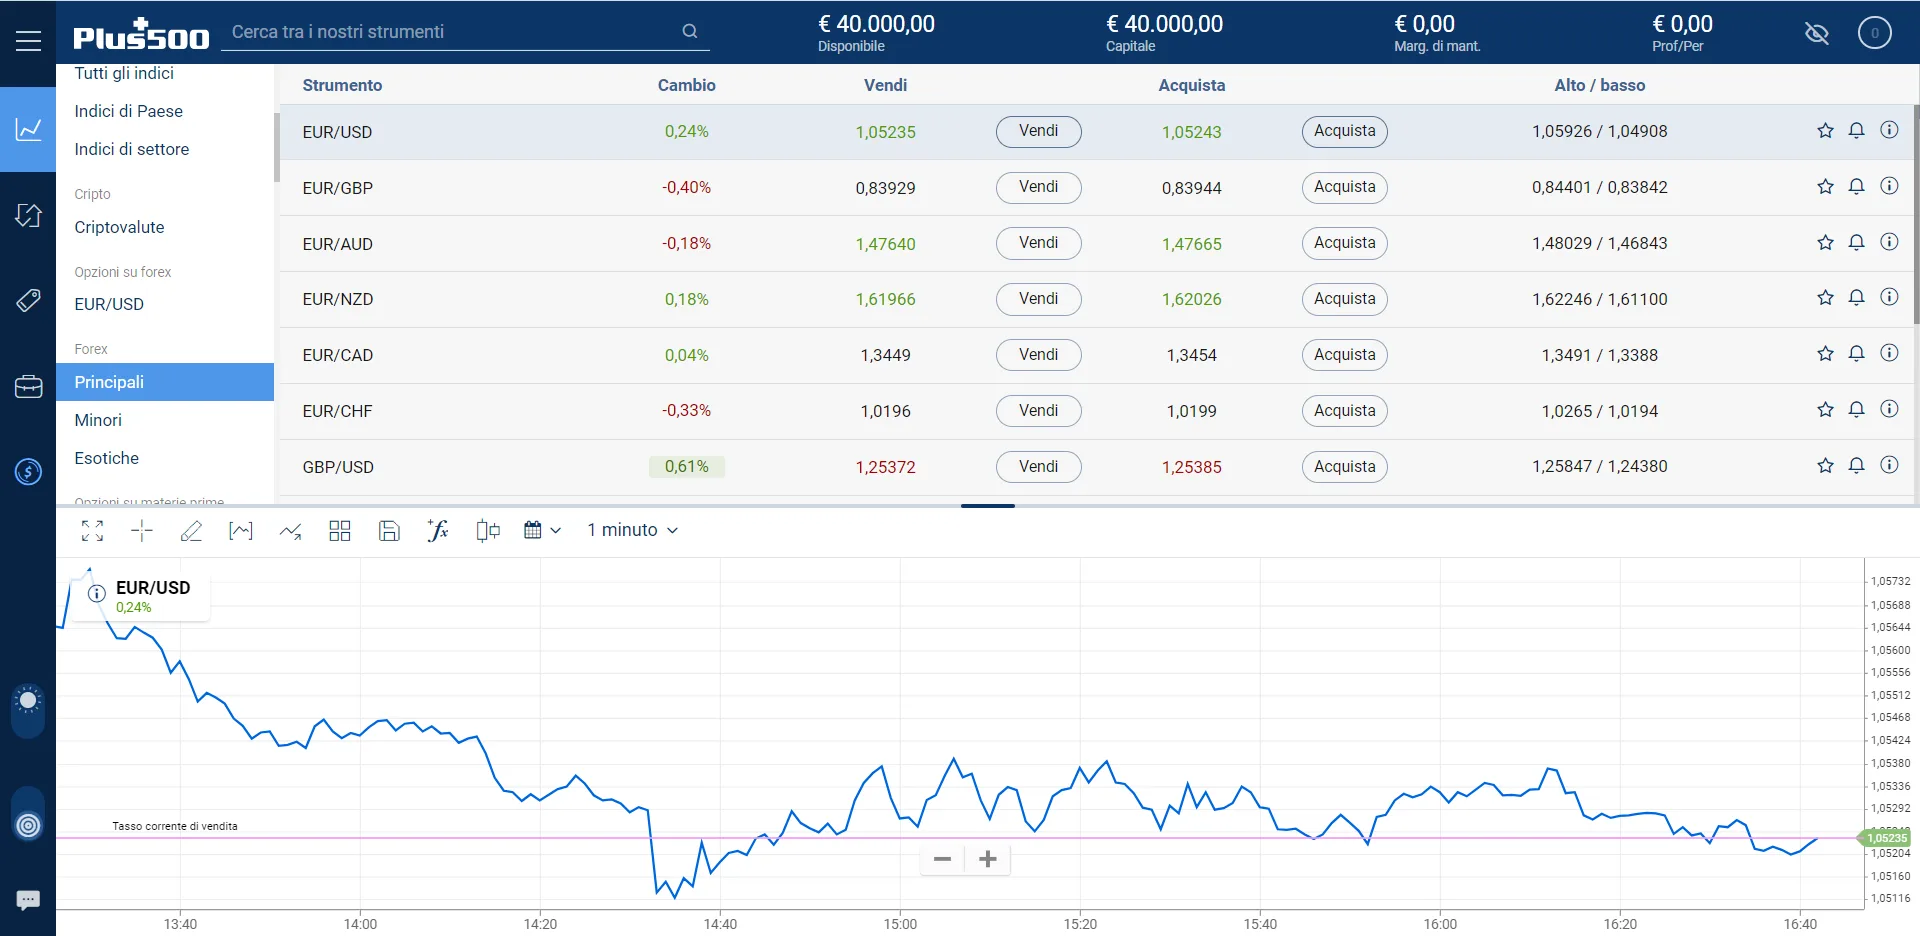Toggle hide balance eye icon
Viewport: 1920px width, 936px height.
[x=1816, y=33]
